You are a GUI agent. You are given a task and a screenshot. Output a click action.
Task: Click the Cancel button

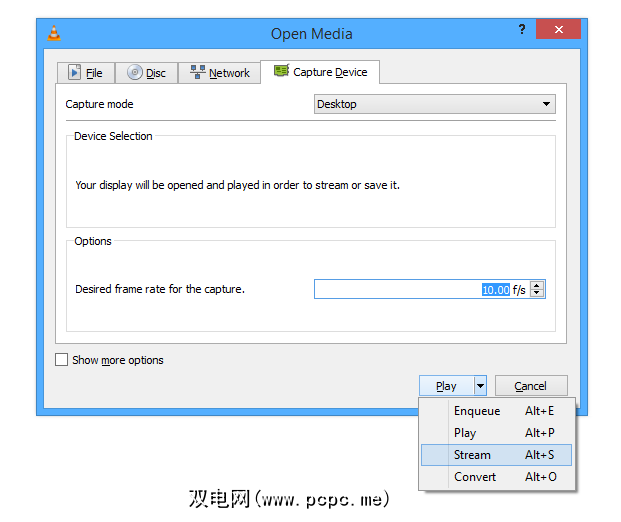pos(531,386)
